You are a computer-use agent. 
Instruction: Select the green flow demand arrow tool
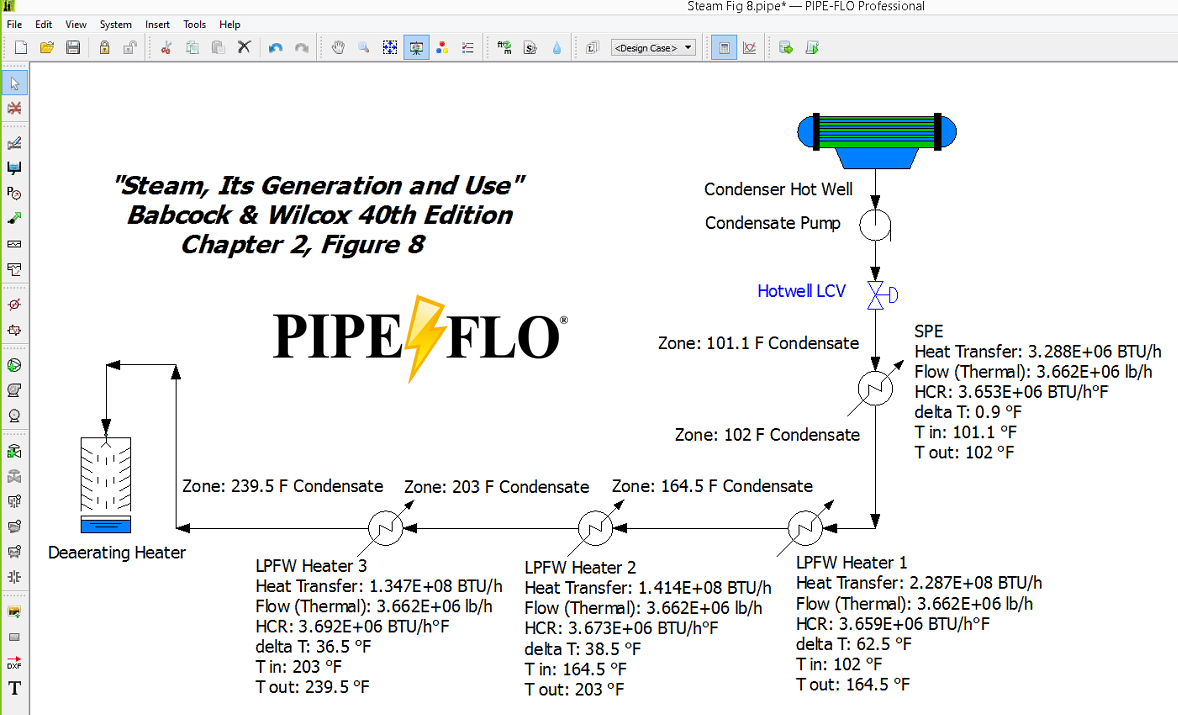14,219
